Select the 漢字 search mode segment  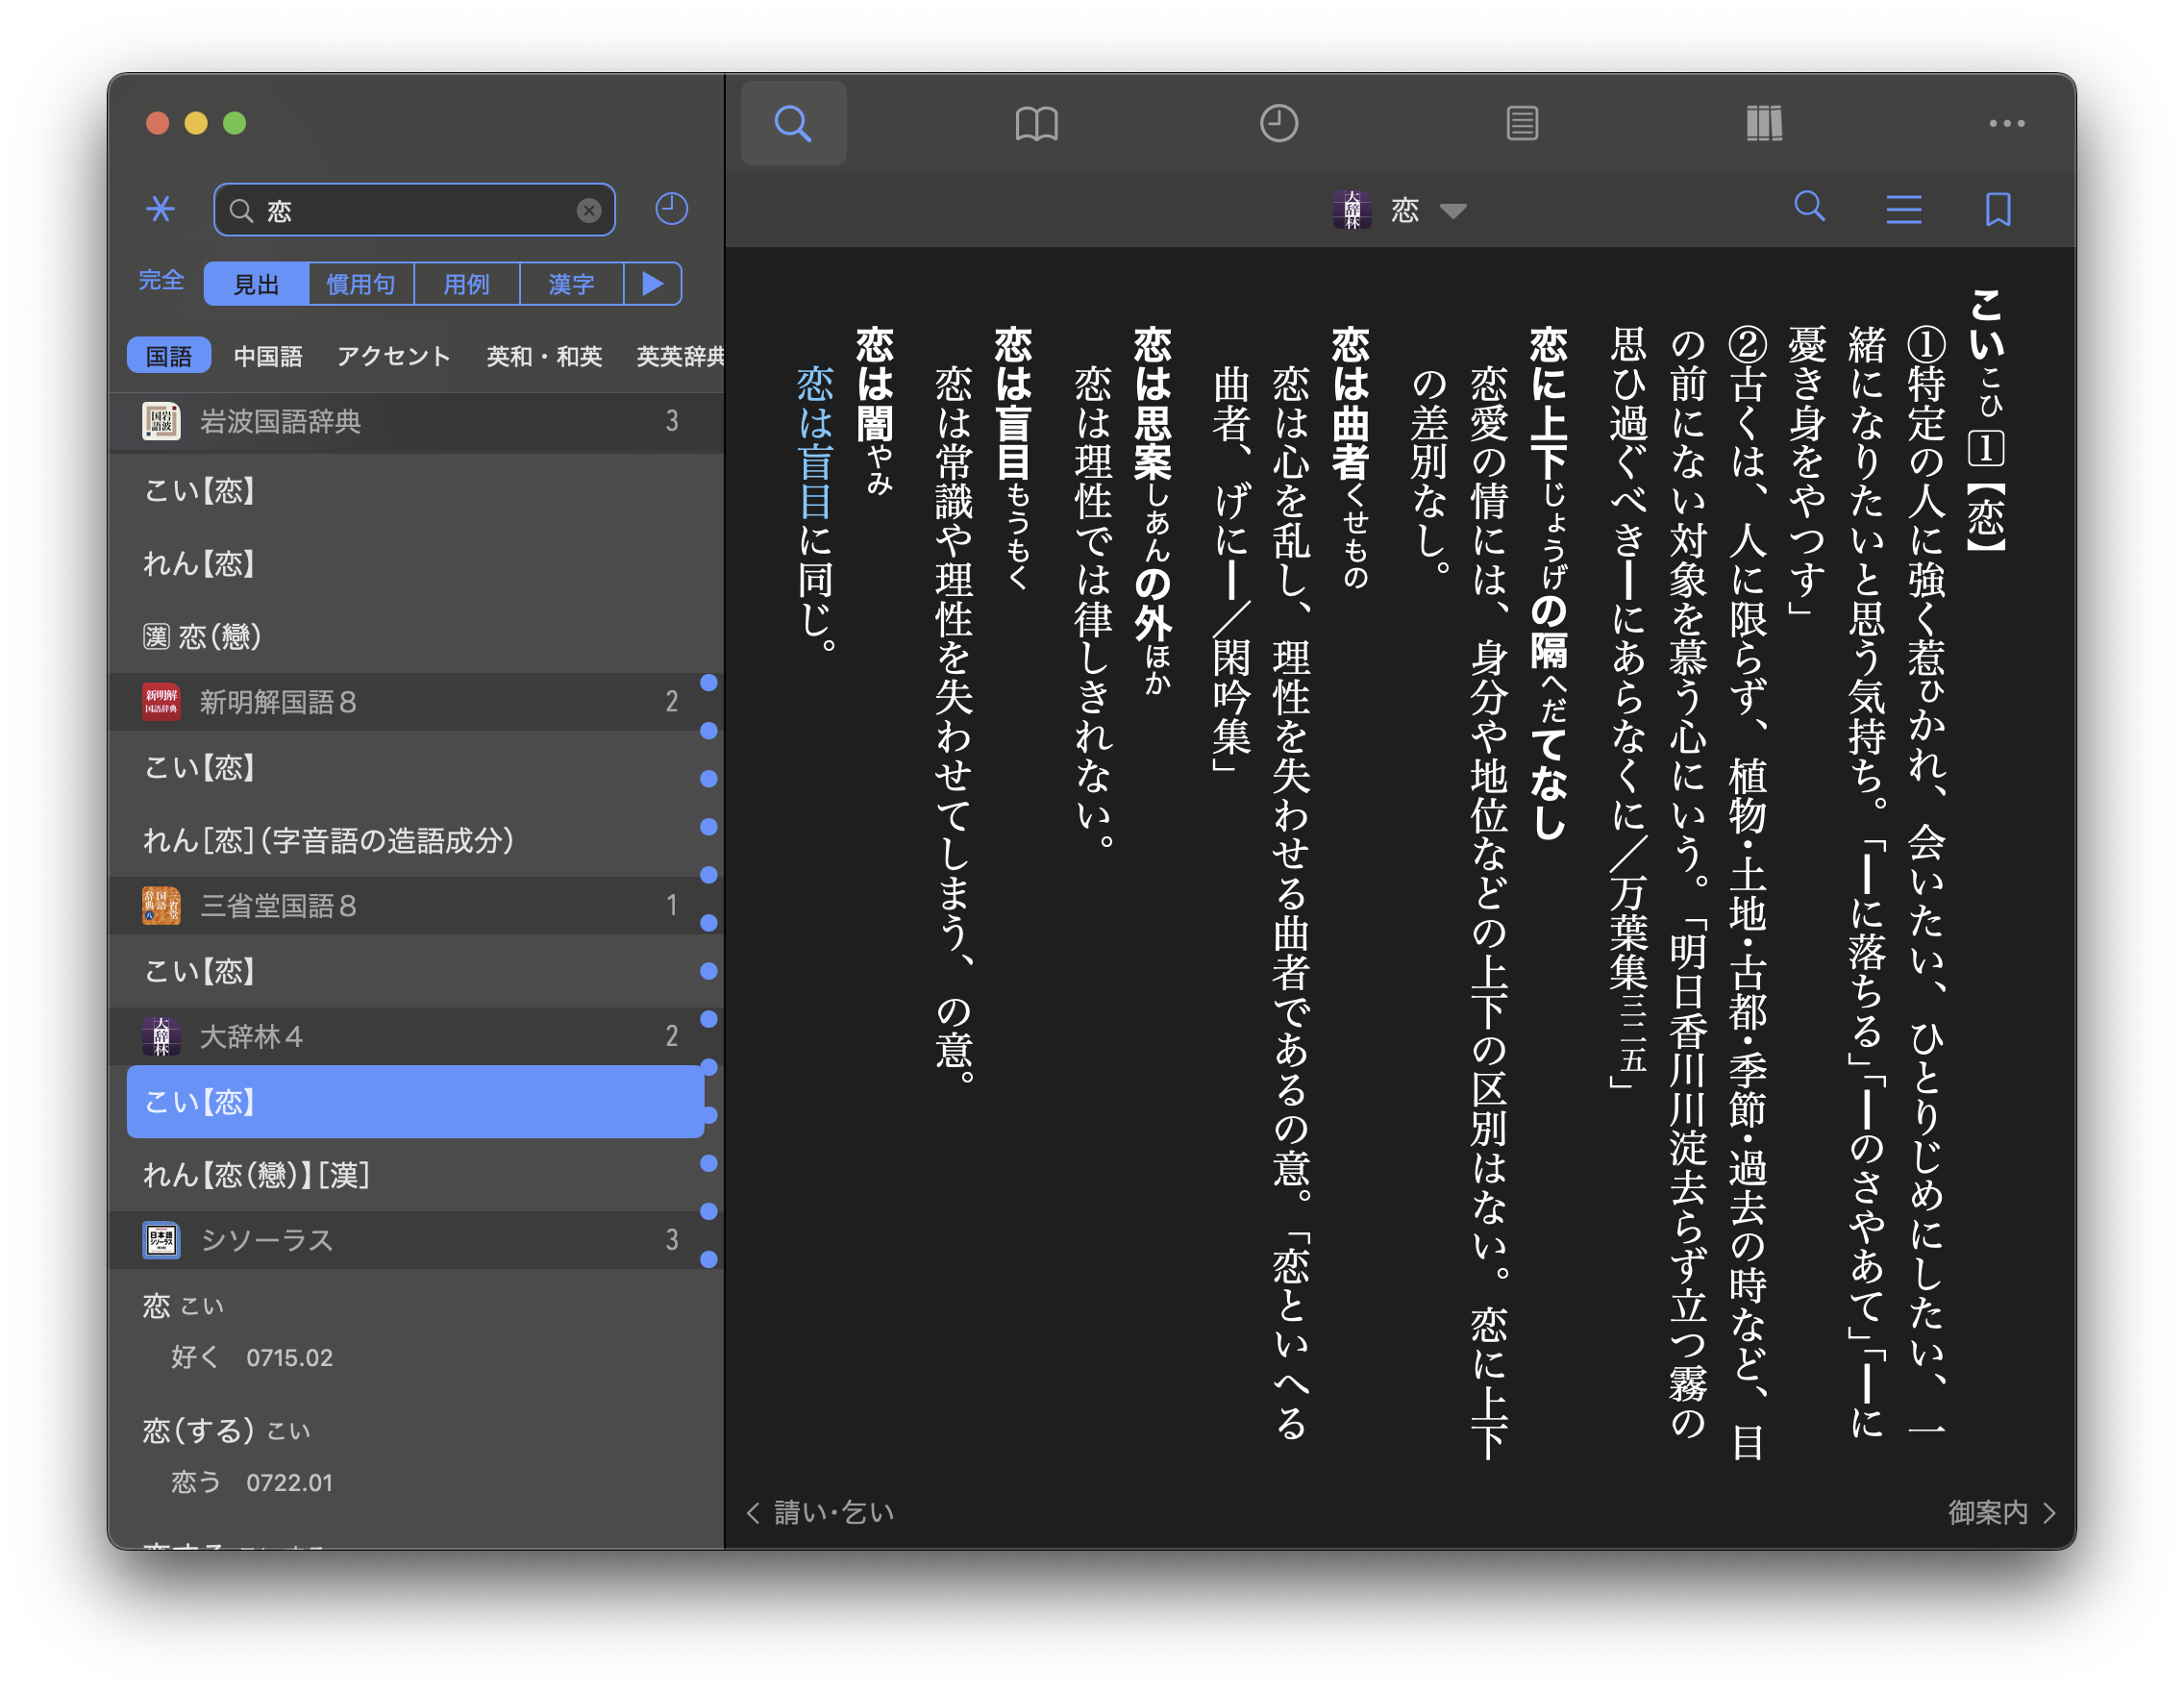coord(571,284)
